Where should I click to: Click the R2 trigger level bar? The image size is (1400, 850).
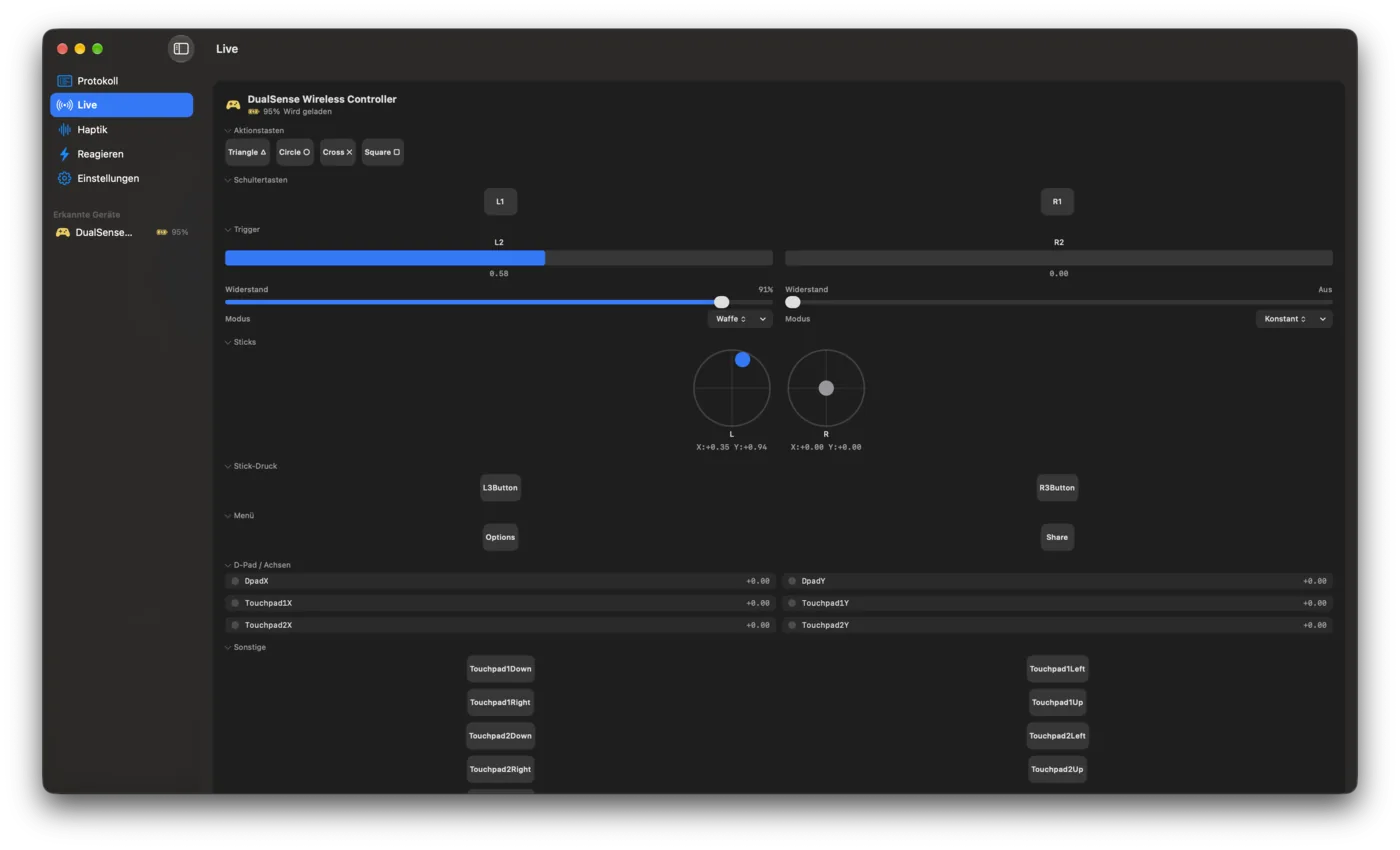tap(1059, 258)
